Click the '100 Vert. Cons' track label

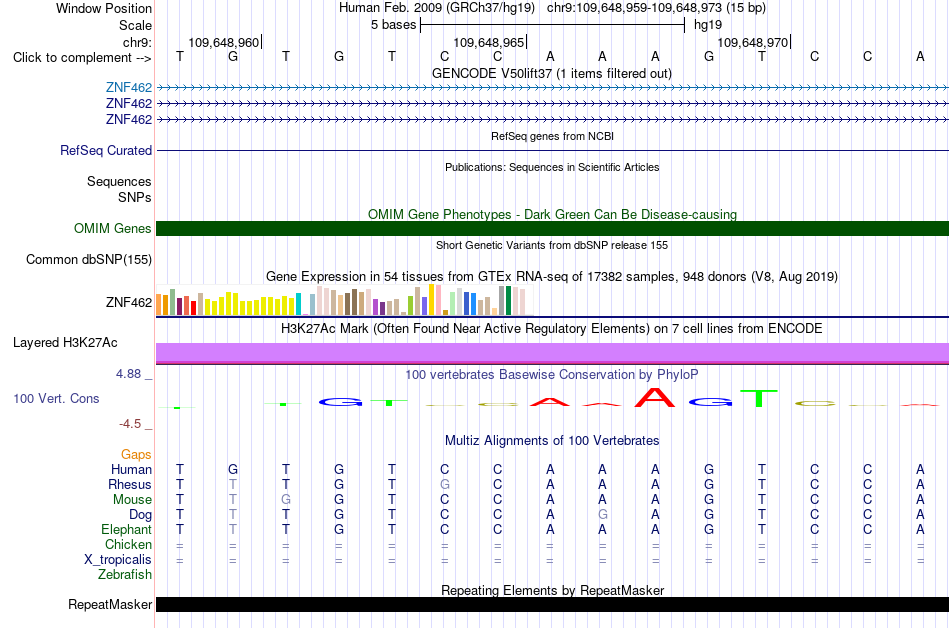56,398
